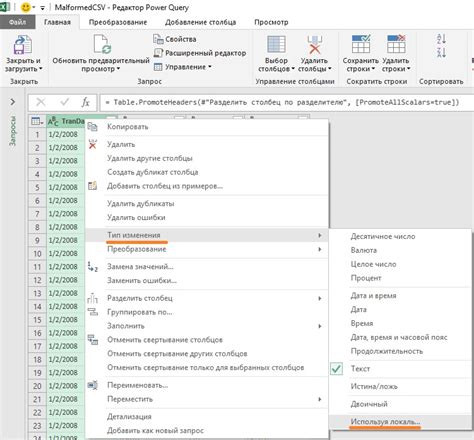Switch to the Добавление столбца tab
Viewport: 474px width, 440px height.
tap(200, 22)
